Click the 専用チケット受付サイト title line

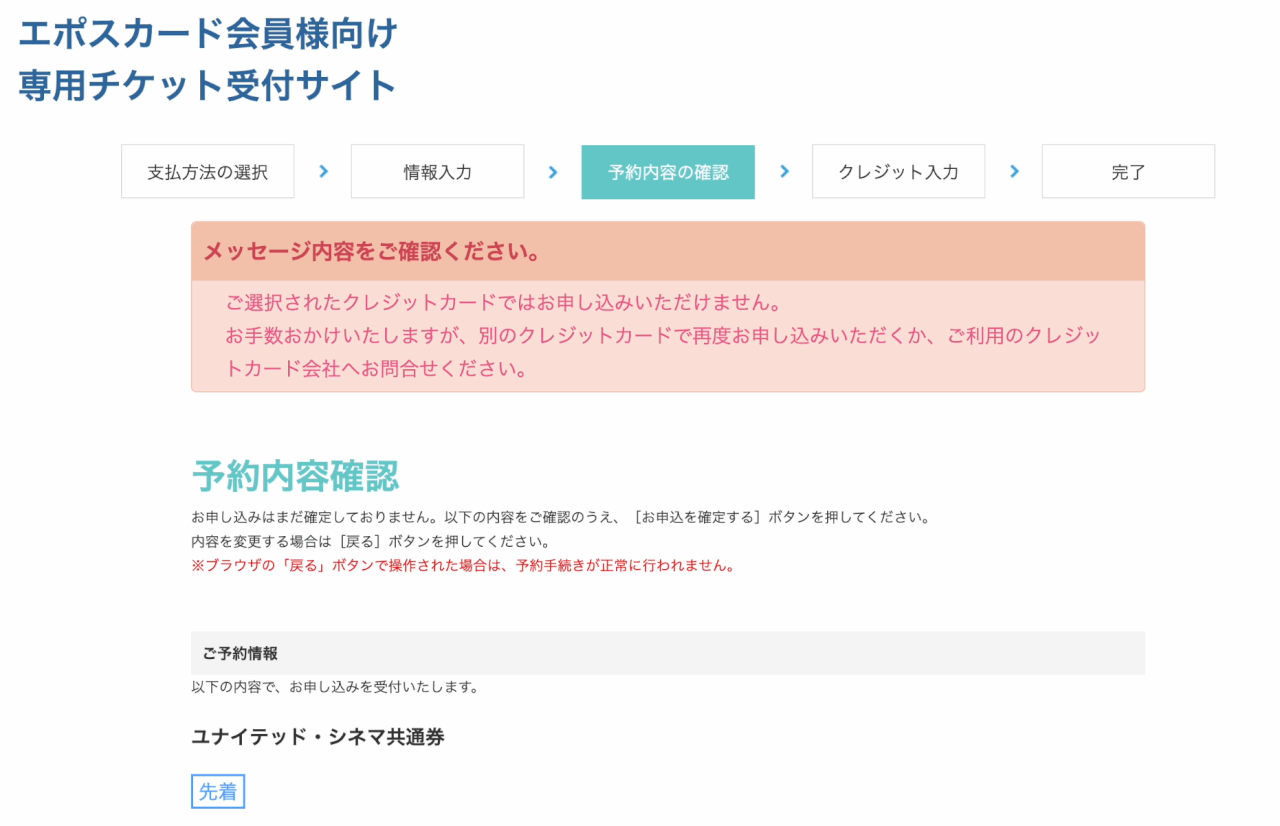pyautogui.click(x=208, y=86)
